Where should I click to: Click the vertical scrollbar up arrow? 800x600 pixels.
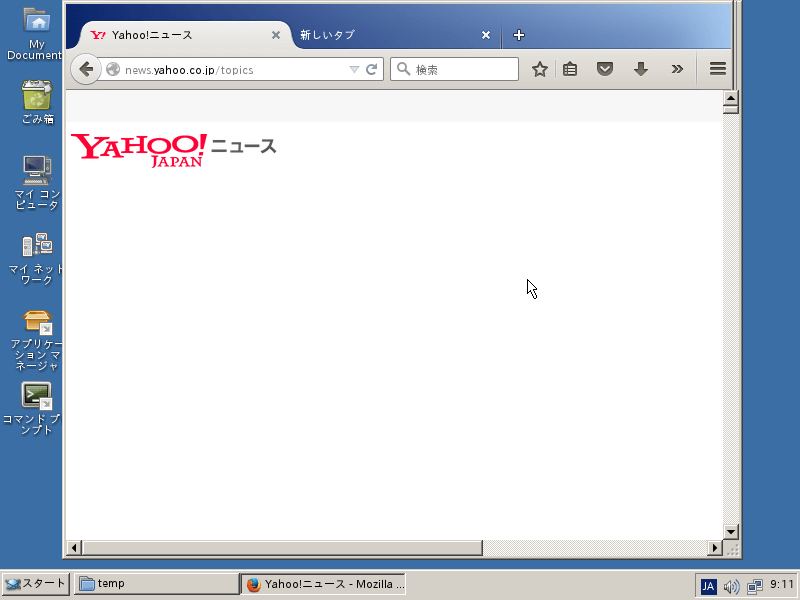(x=731, y=98)
